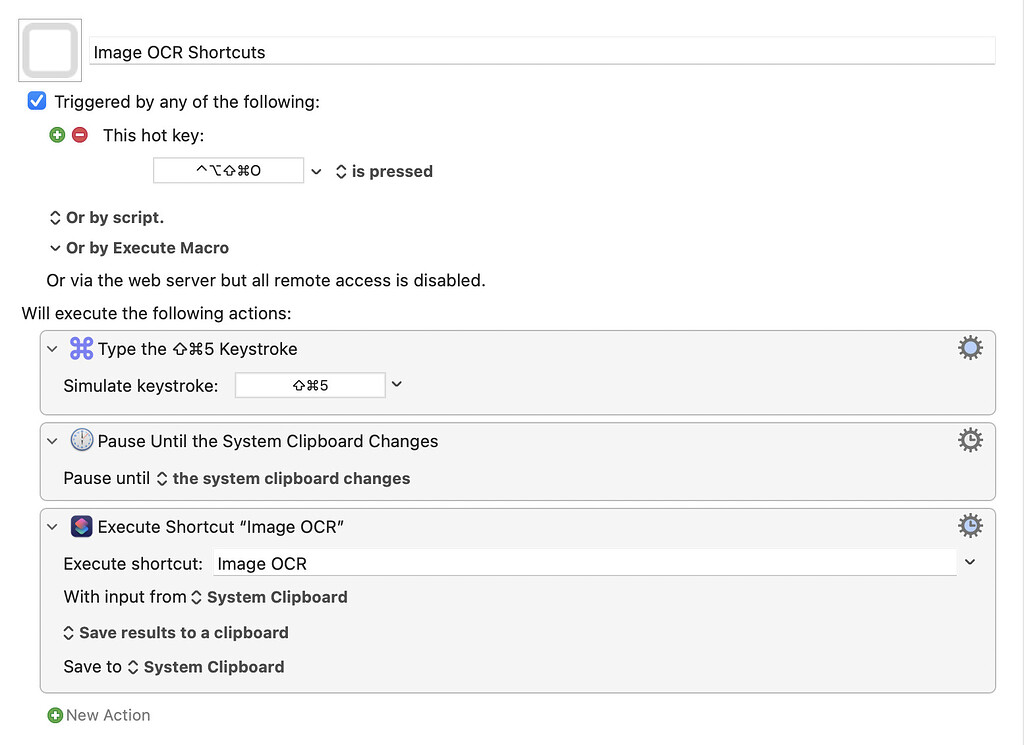Viewport: 1024px width, 745px height.
Task: Expand the "Or by Execute Macro" section
Action: [x=55, y=248]
